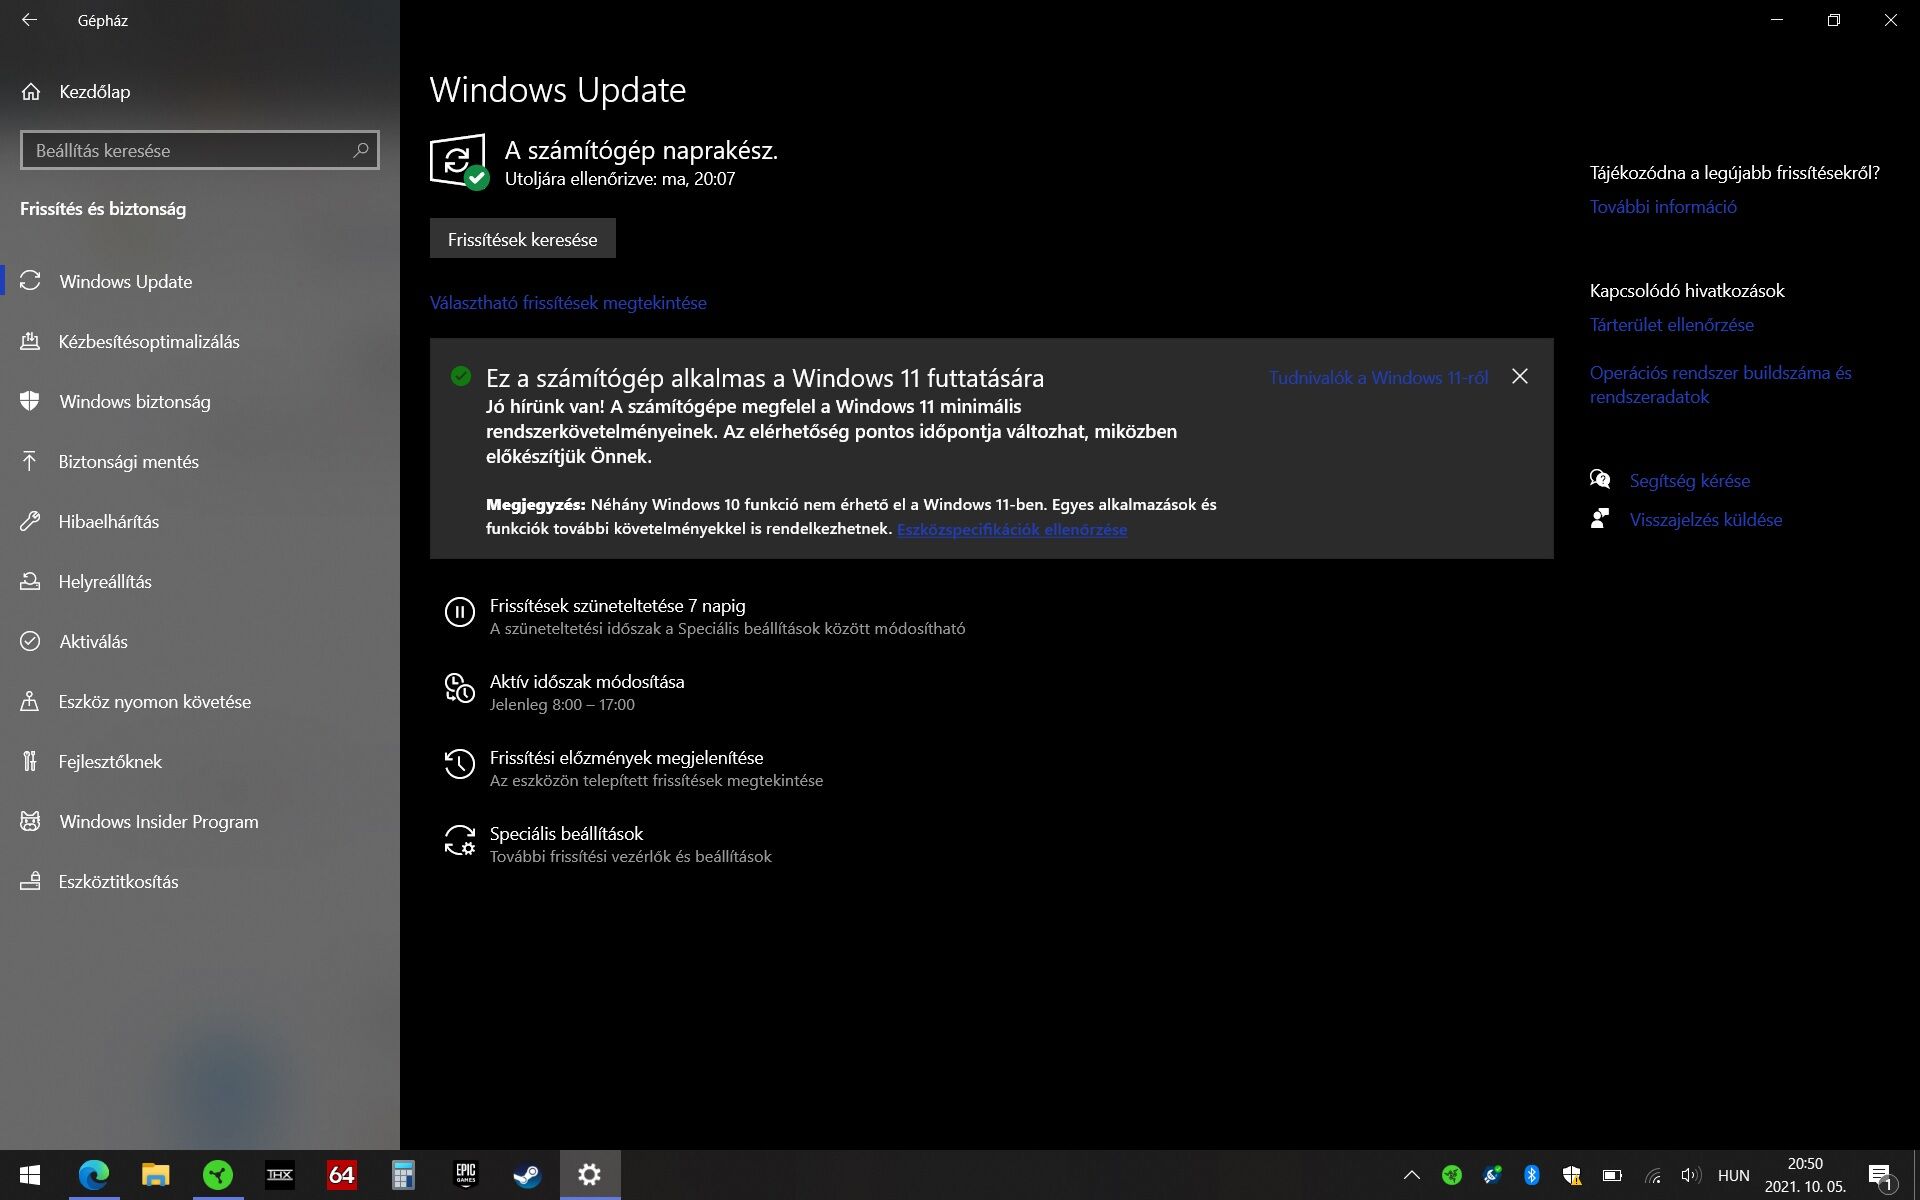Click Frissítések keresése button
The image size is (1920, 1200).
522,239
